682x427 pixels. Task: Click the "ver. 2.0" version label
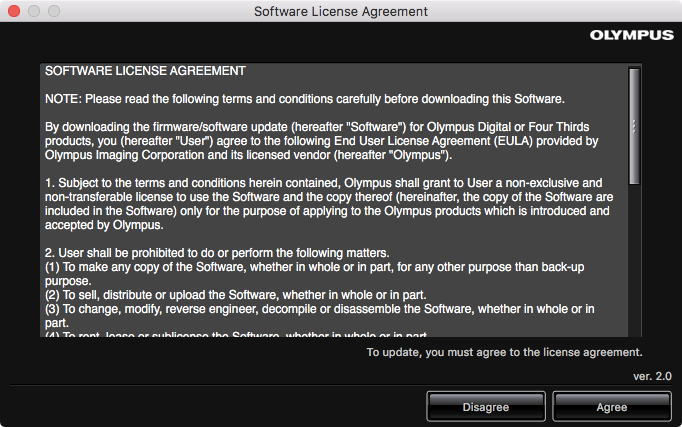(652, 376)
